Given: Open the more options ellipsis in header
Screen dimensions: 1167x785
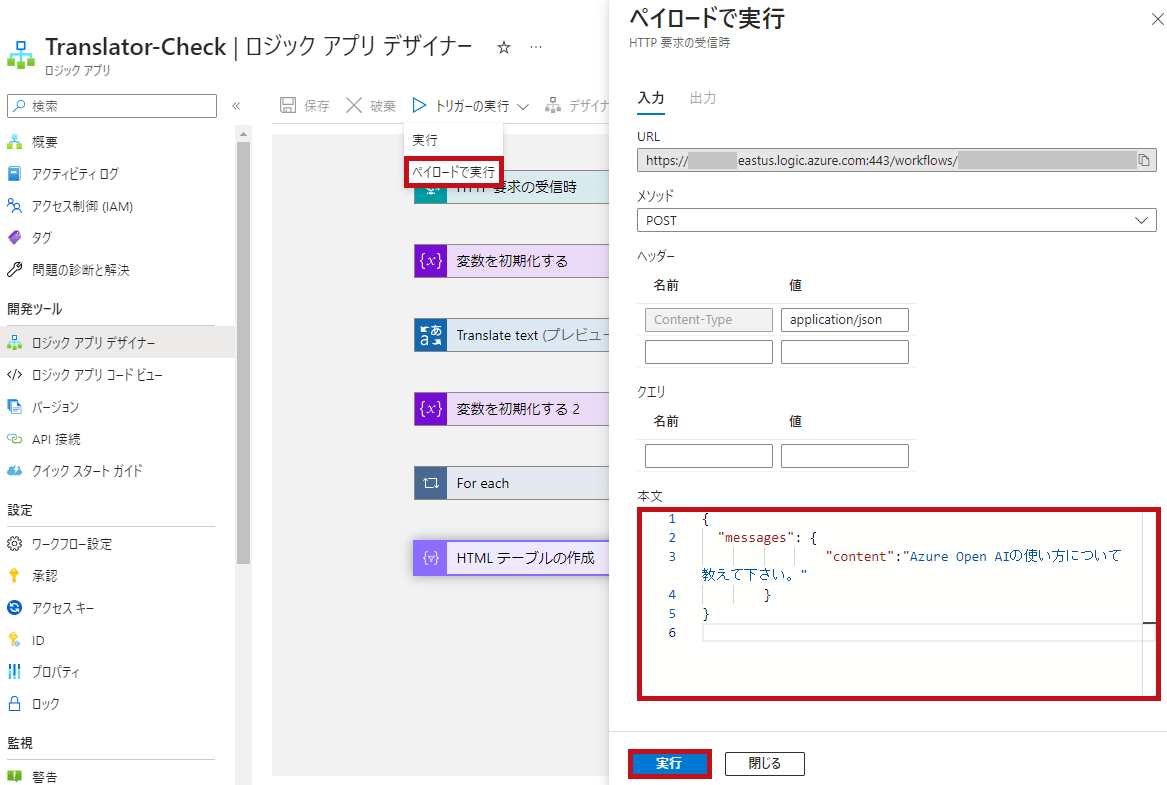Looking at the screenshot, I should coord(536,48).
